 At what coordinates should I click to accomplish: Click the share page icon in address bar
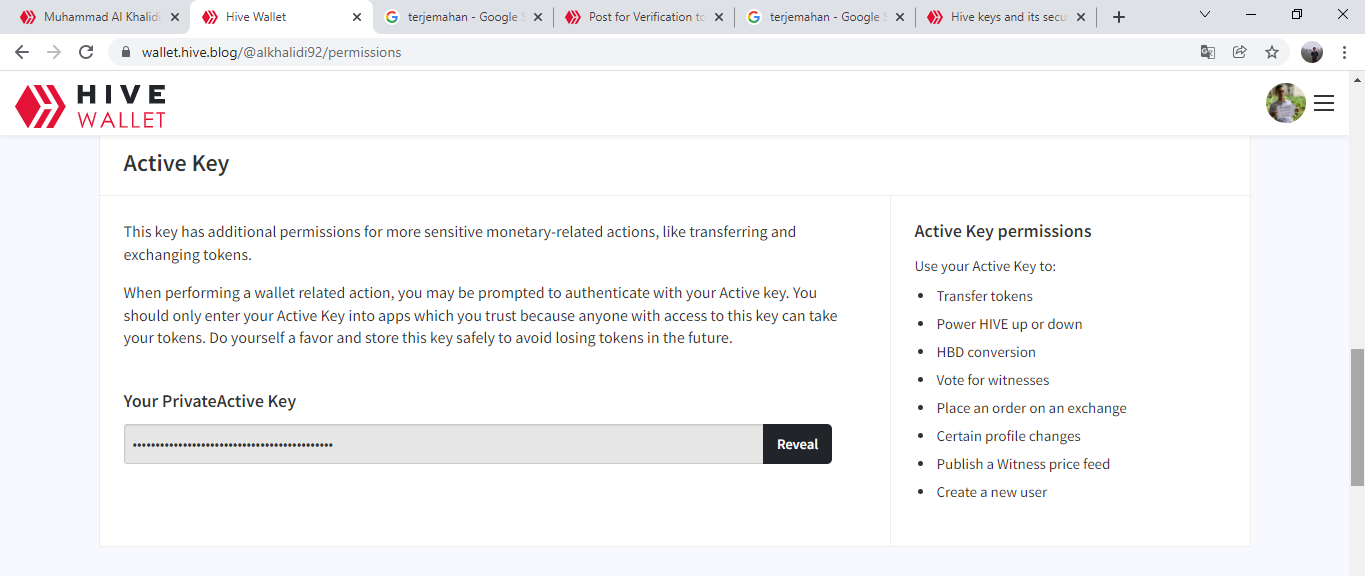[x=1240, y=52]
